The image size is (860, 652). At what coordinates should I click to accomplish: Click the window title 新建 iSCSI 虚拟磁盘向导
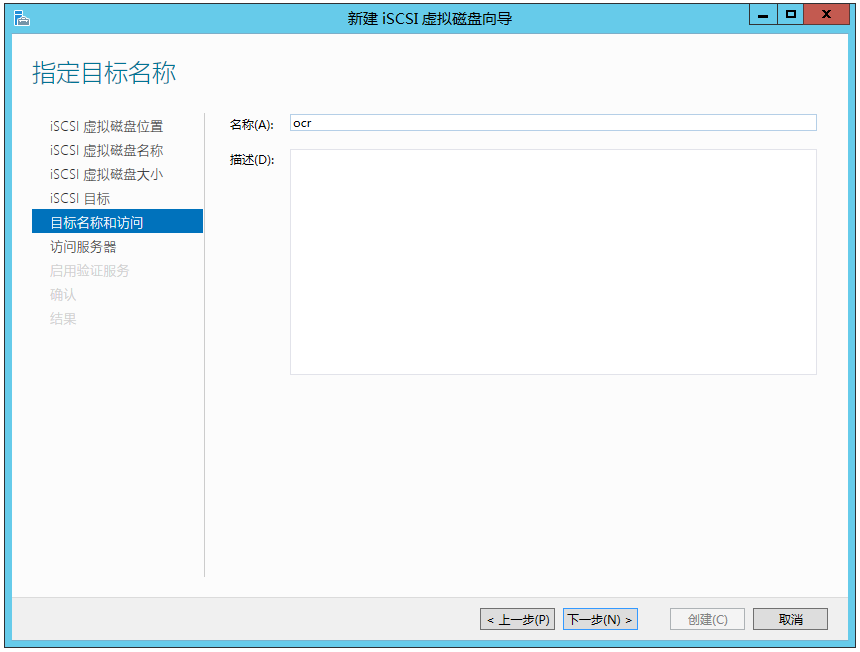pyautogui.click(x=429, y=19)
